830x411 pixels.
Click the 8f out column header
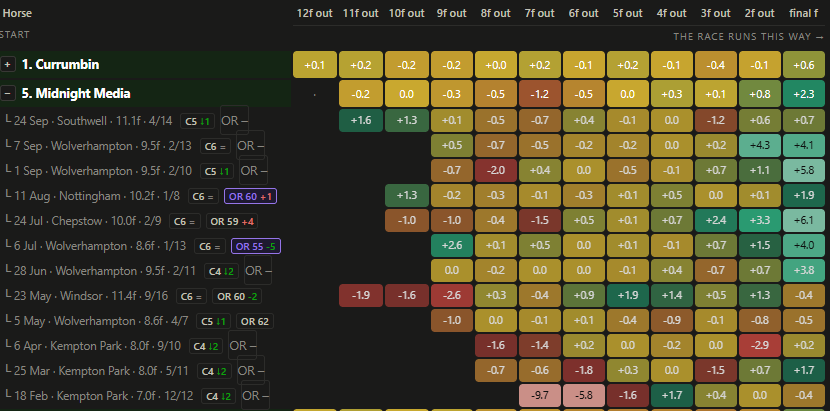(x=495, y=13)
